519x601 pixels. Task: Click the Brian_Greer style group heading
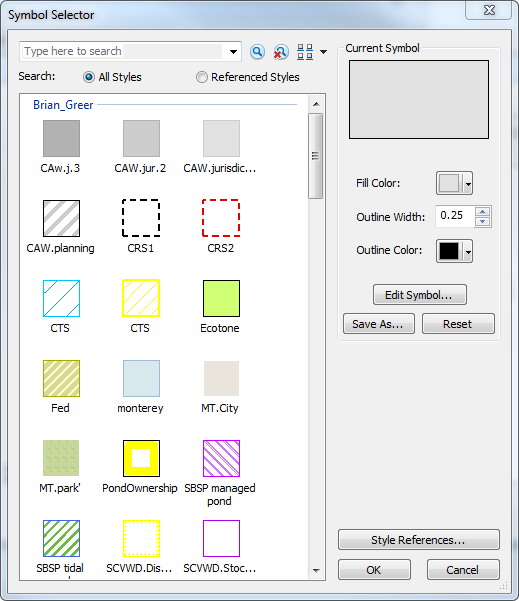coord(63,105)
